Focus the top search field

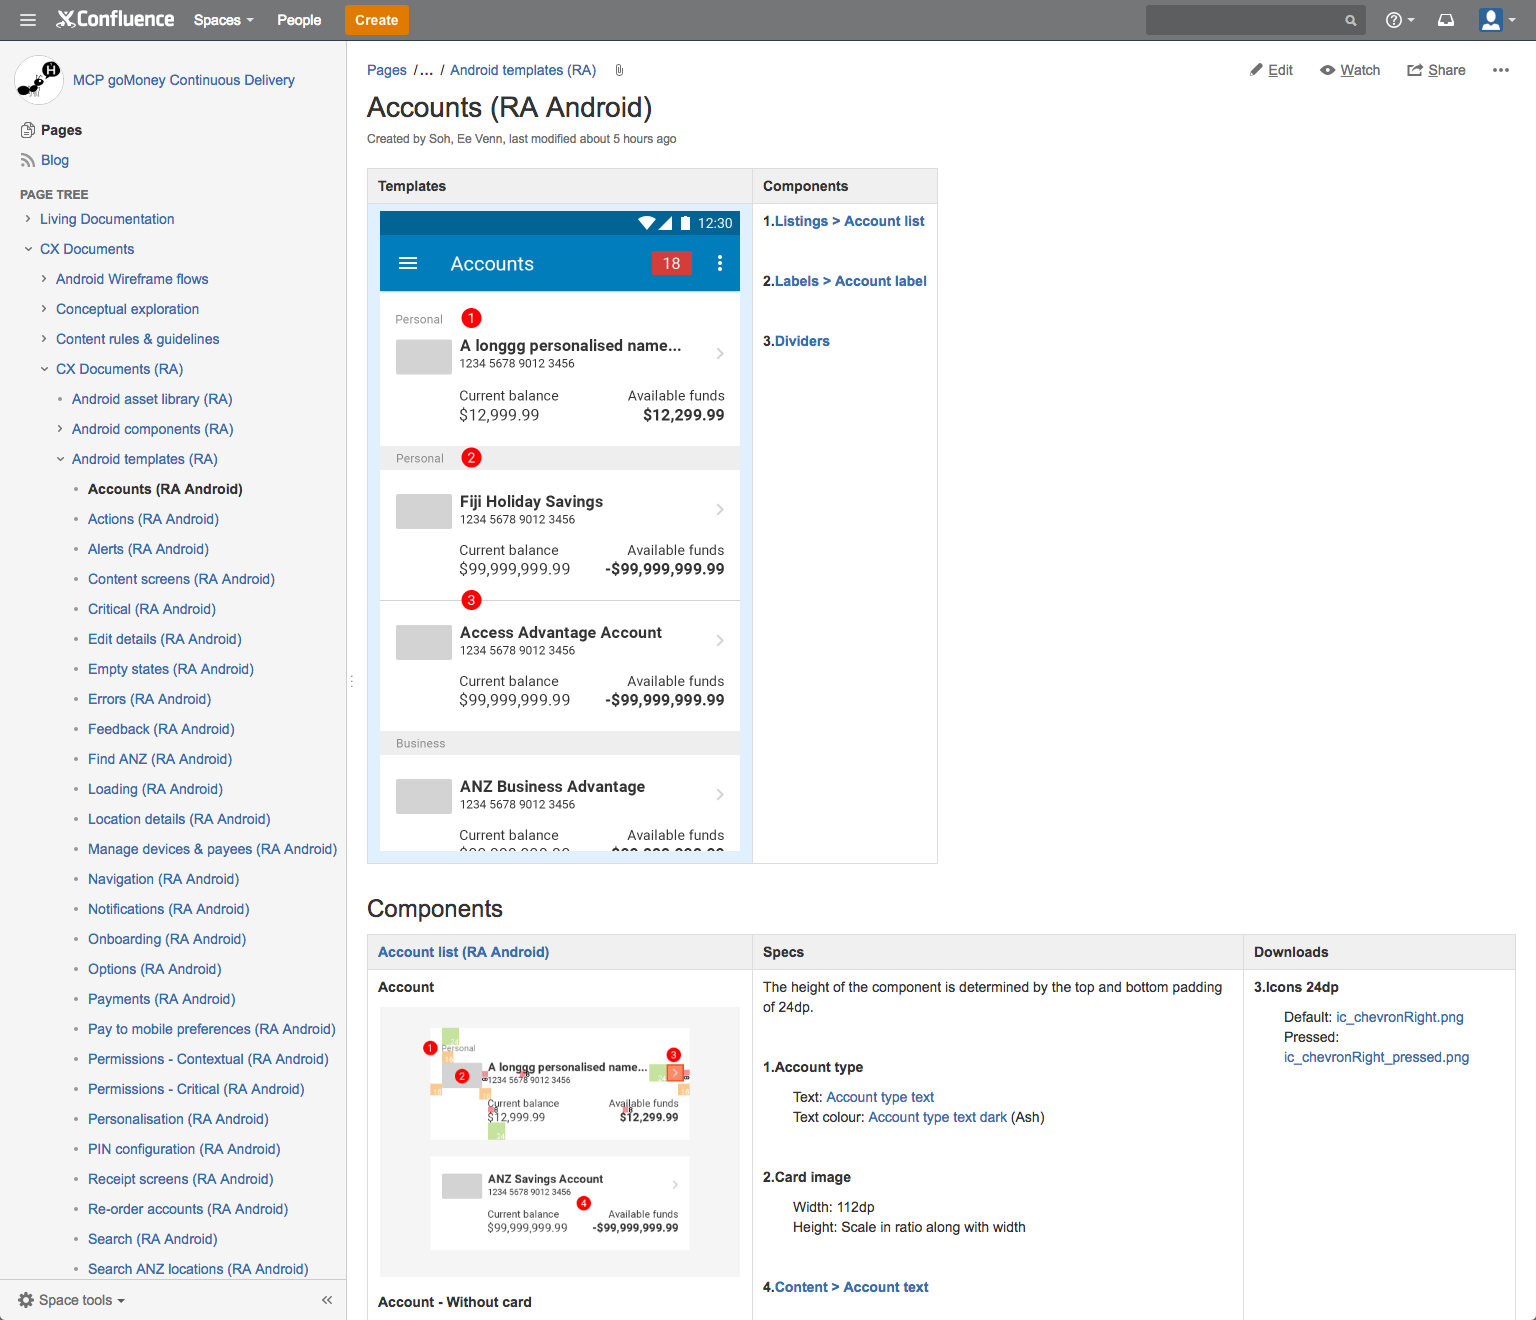pos(1255,20)
